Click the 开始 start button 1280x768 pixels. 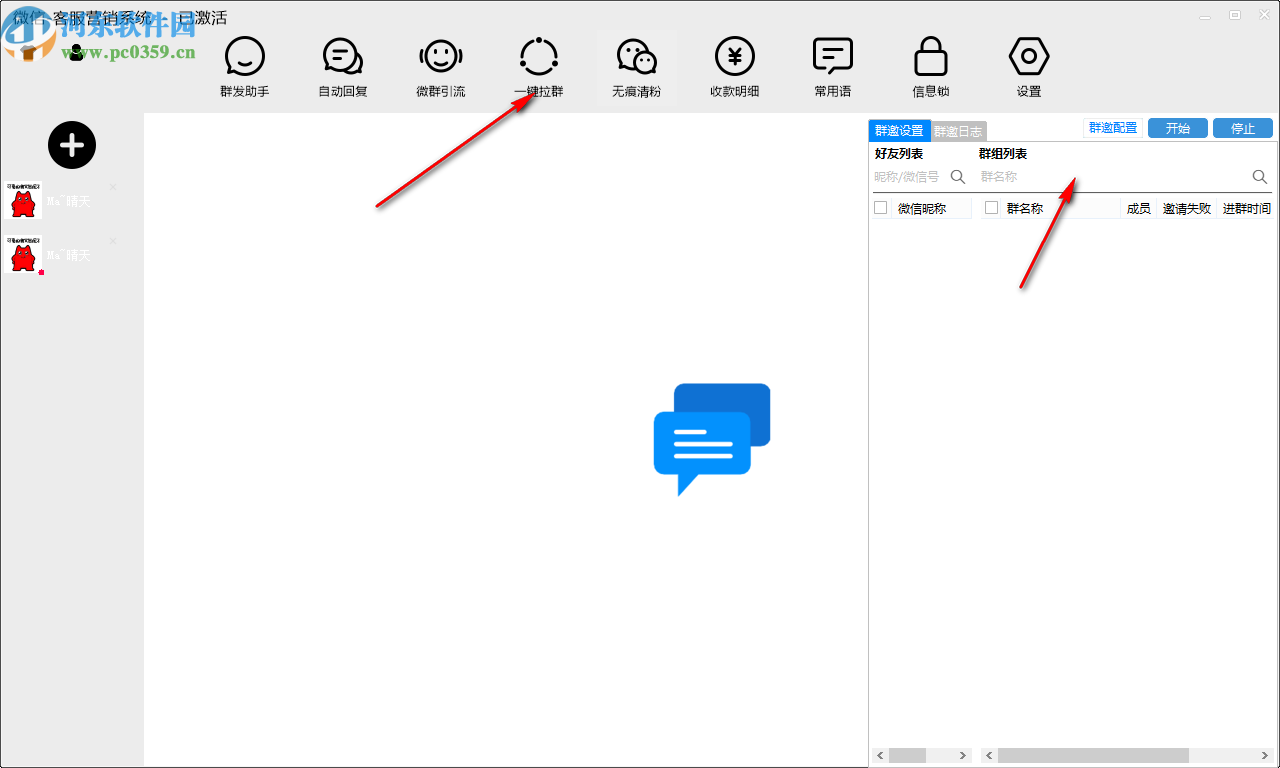coord(1177,128)
